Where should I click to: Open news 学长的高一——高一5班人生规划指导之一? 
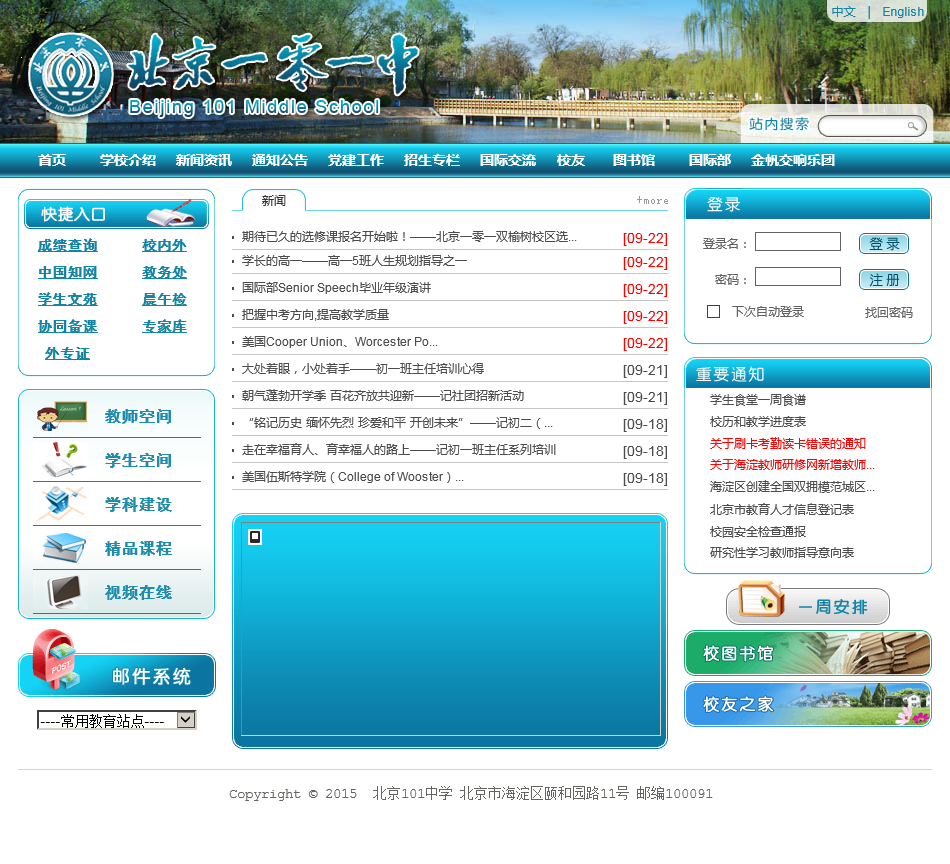coord(354,261)
